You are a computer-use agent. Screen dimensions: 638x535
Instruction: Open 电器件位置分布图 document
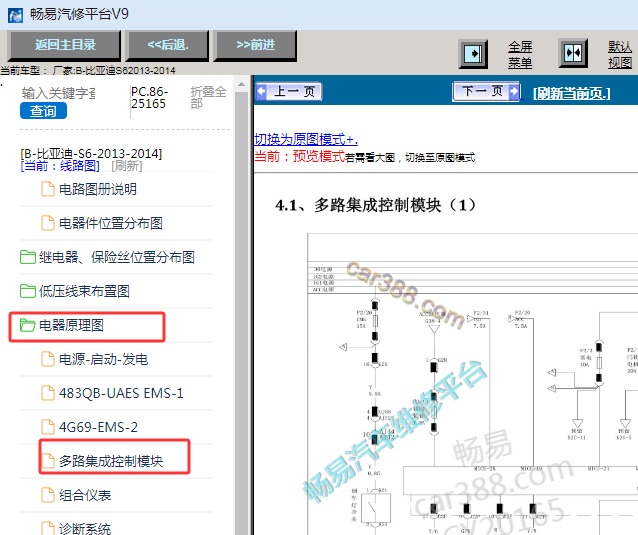tap(111, 223)
